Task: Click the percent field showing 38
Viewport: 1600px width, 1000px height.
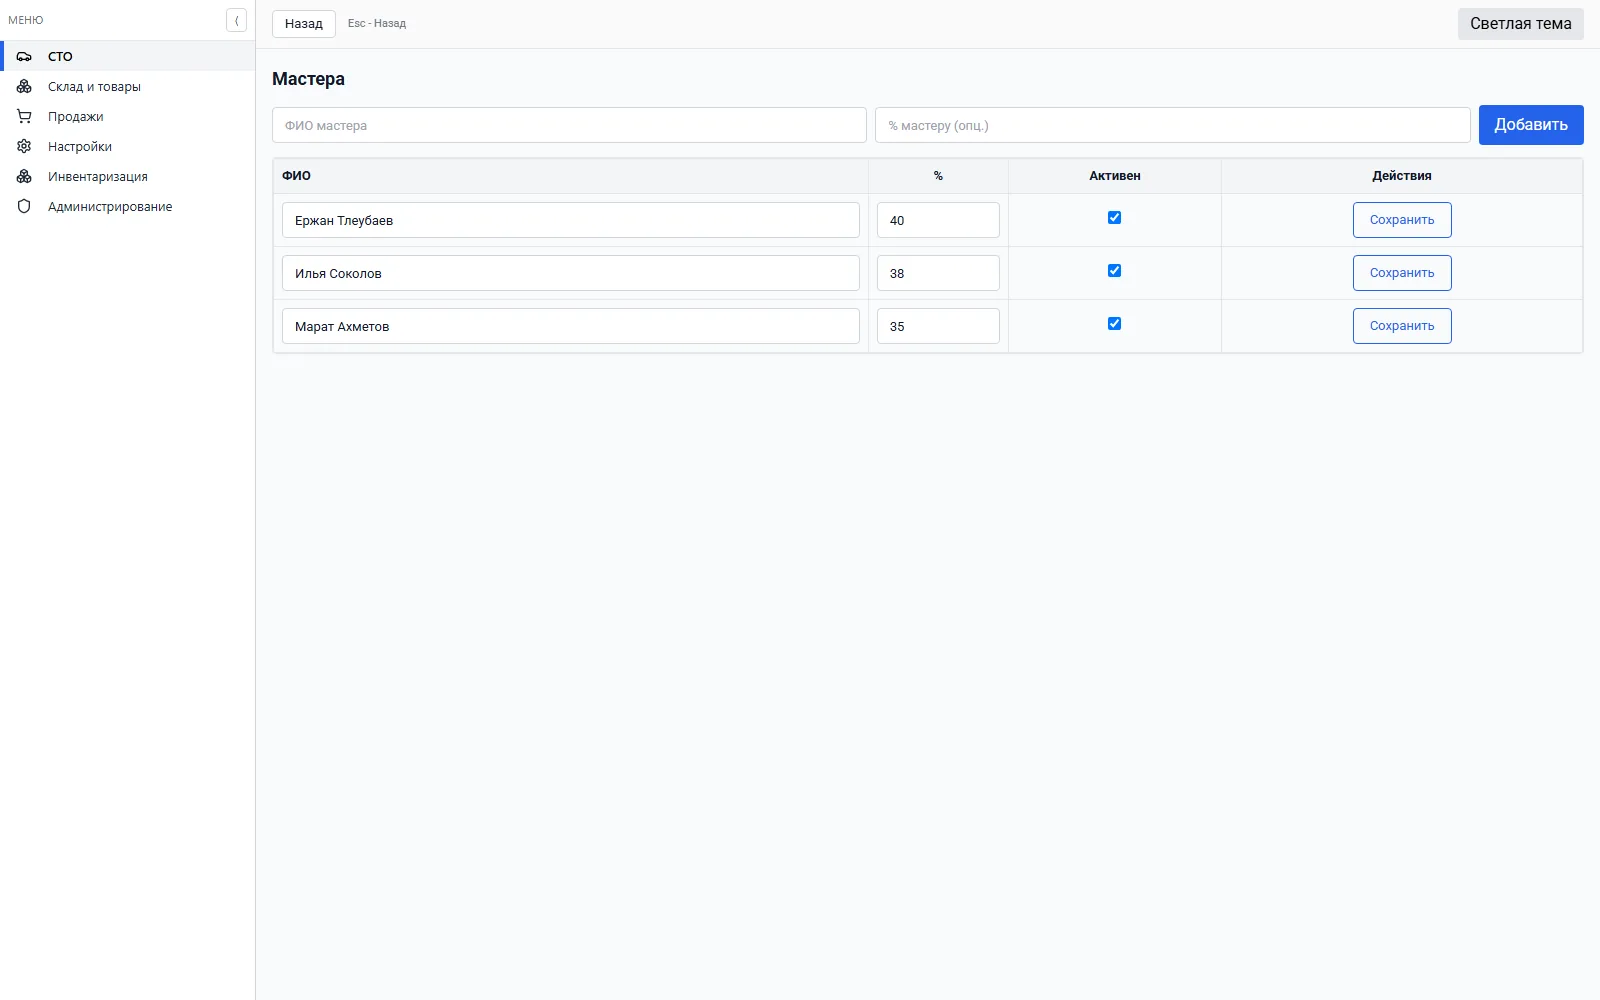Action: 938,273
